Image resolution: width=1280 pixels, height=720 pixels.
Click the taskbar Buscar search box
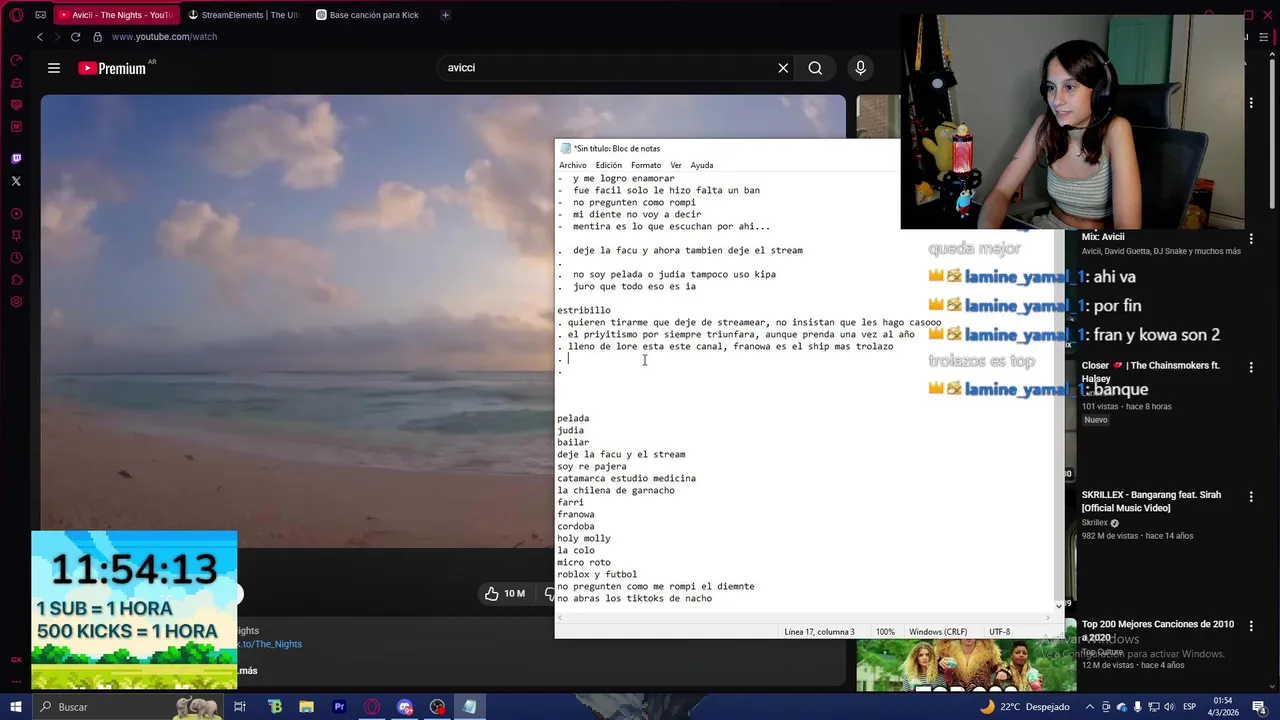pos(127,707)
